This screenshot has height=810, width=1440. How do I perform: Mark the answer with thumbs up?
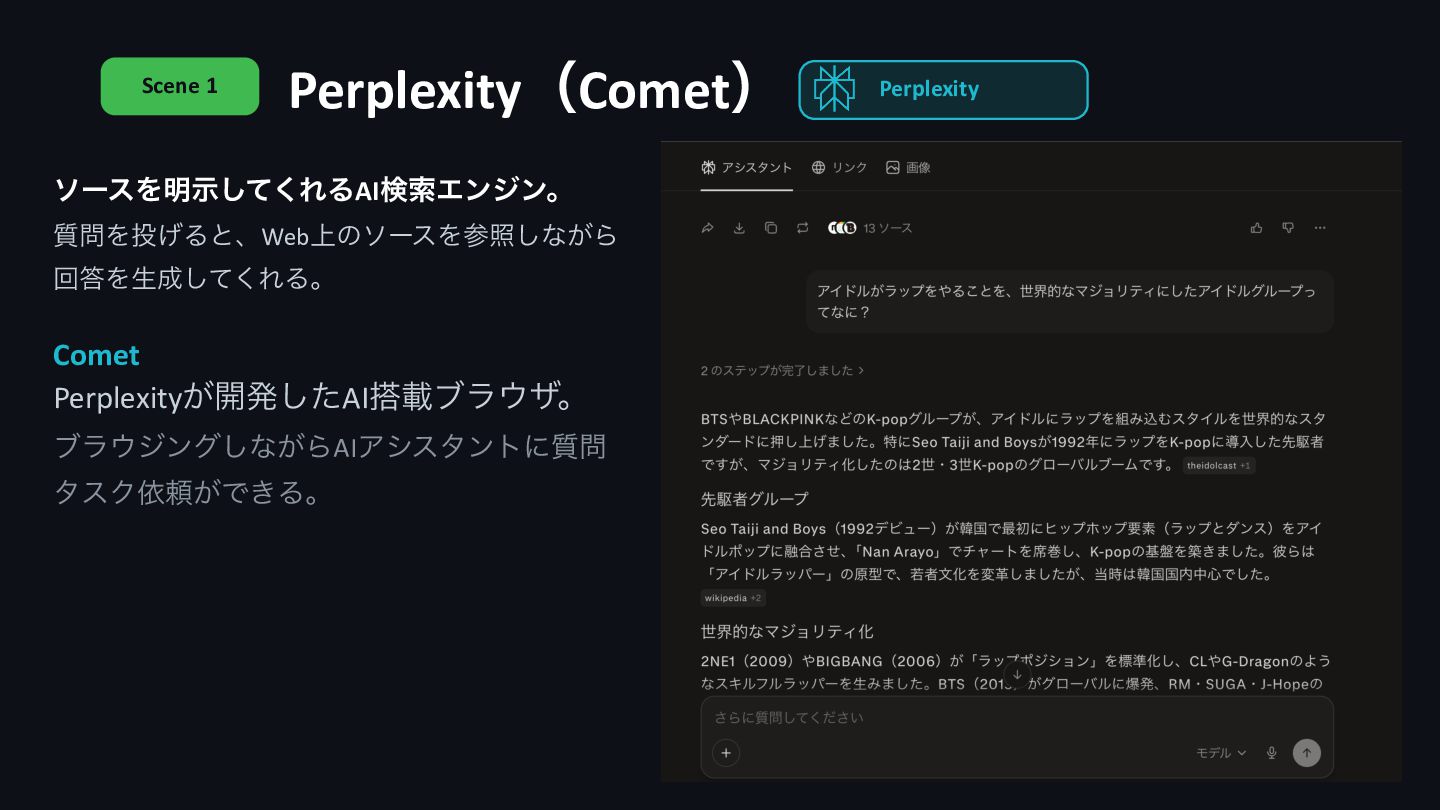1257,228
